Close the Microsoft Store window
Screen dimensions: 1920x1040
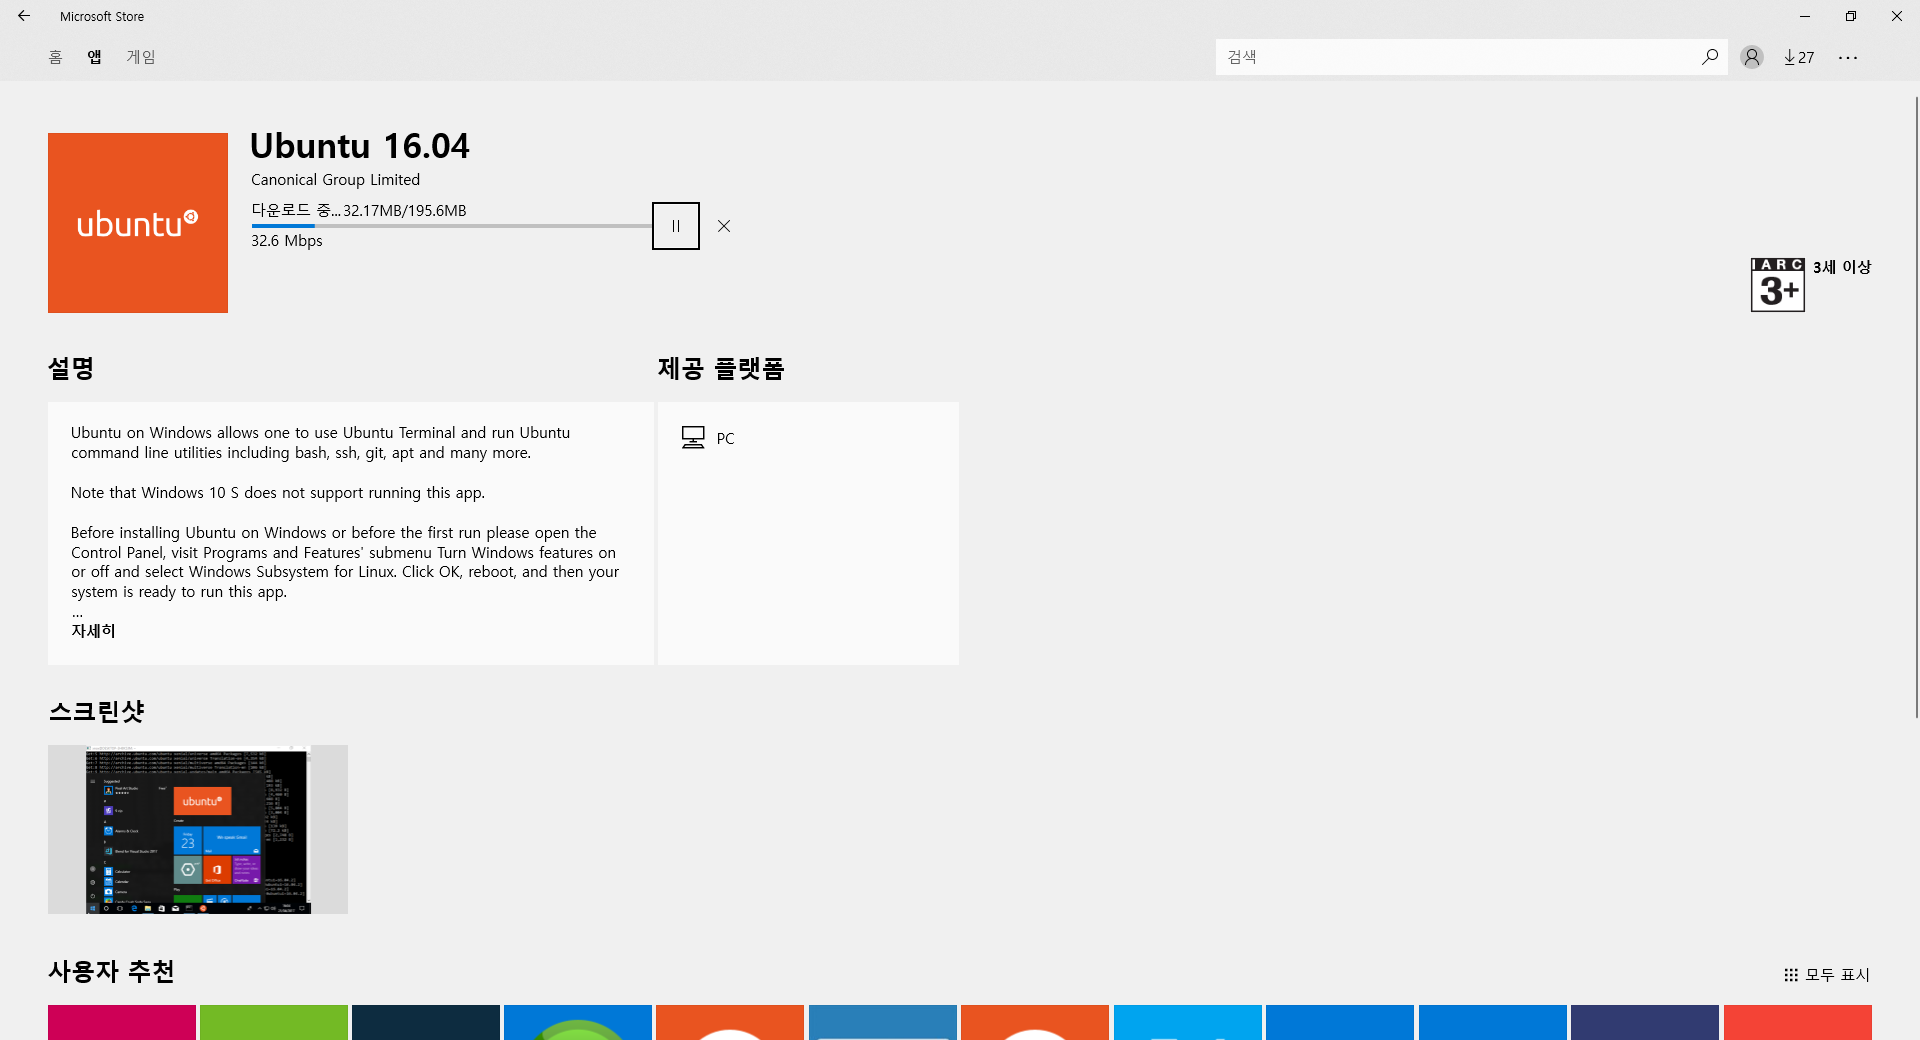(1897, 16)
